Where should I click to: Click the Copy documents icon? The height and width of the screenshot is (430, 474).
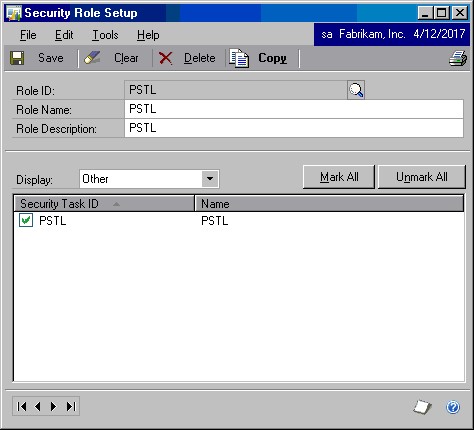coord(239,58)
